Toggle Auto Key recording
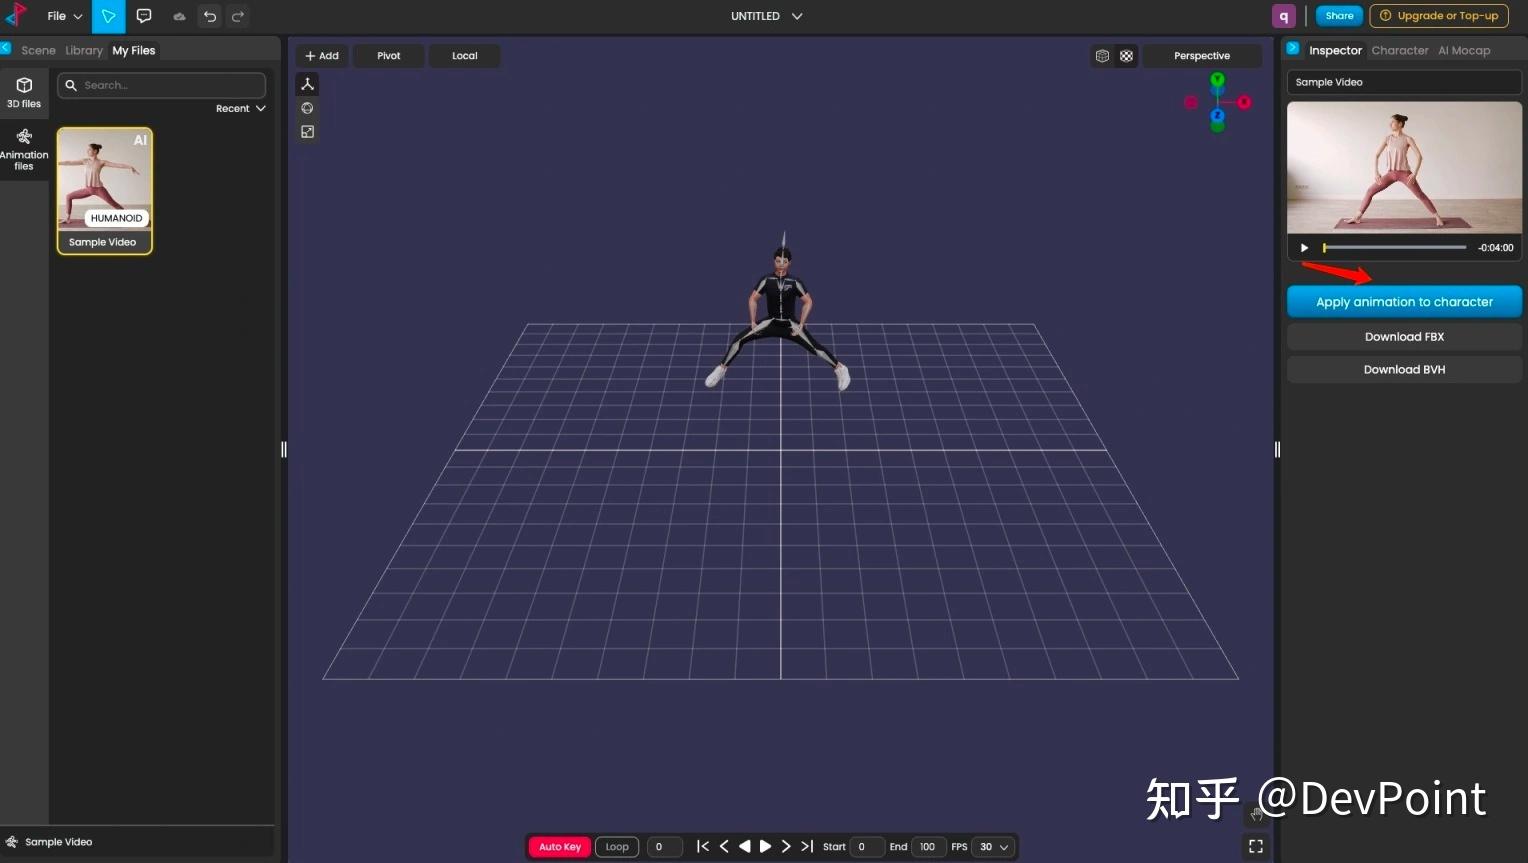Viewport: 1528px width, 863px height. pyautogui.click(x=558, y=846)
